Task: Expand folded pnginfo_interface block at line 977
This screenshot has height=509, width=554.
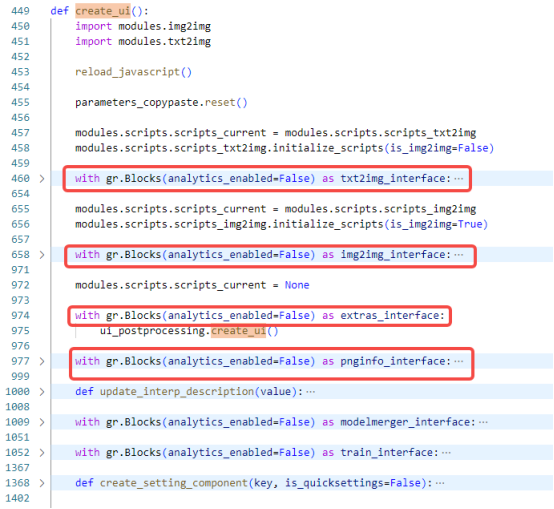Action: pyautogui.click(x=42, y=361)
